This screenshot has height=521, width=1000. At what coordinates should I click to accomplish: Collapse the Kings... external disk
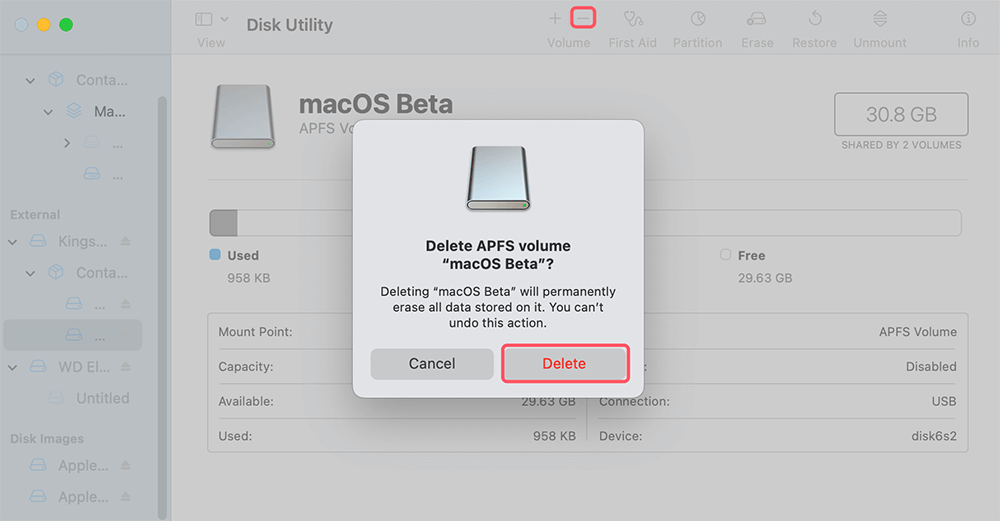point(12,242)
